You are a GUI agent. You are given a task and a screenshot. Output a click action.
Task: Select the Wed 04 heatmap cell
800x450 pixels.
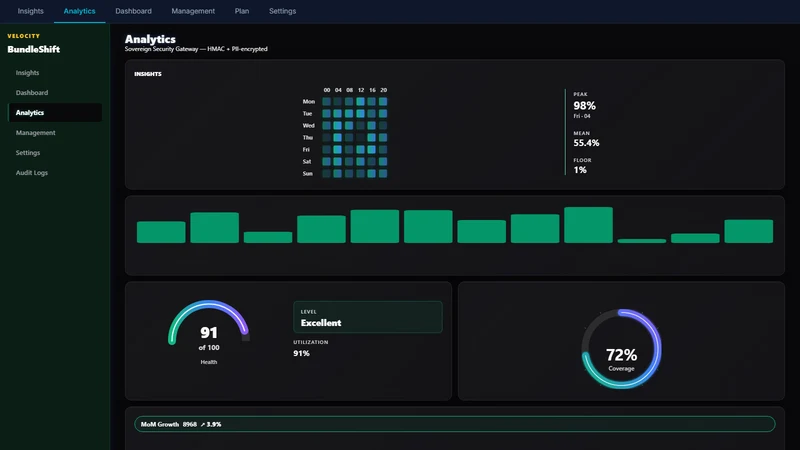[x=338, y=126]
